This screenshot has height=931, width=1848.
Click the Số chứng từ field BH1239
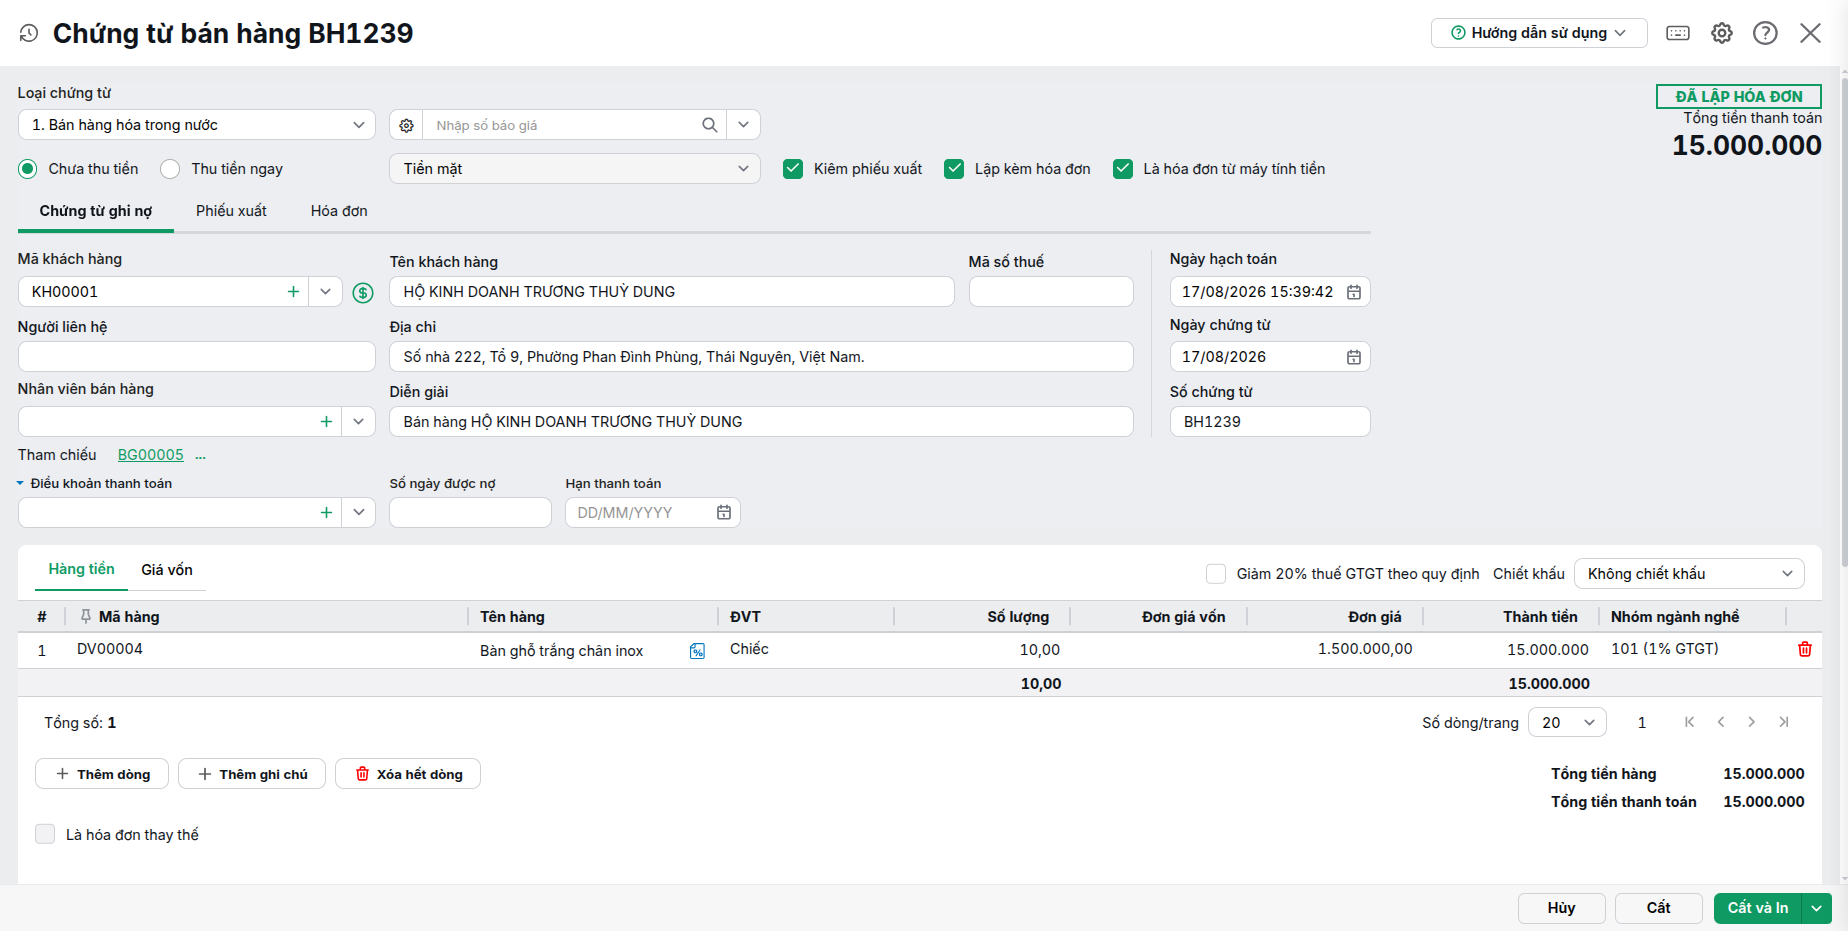pos(1270,422)
